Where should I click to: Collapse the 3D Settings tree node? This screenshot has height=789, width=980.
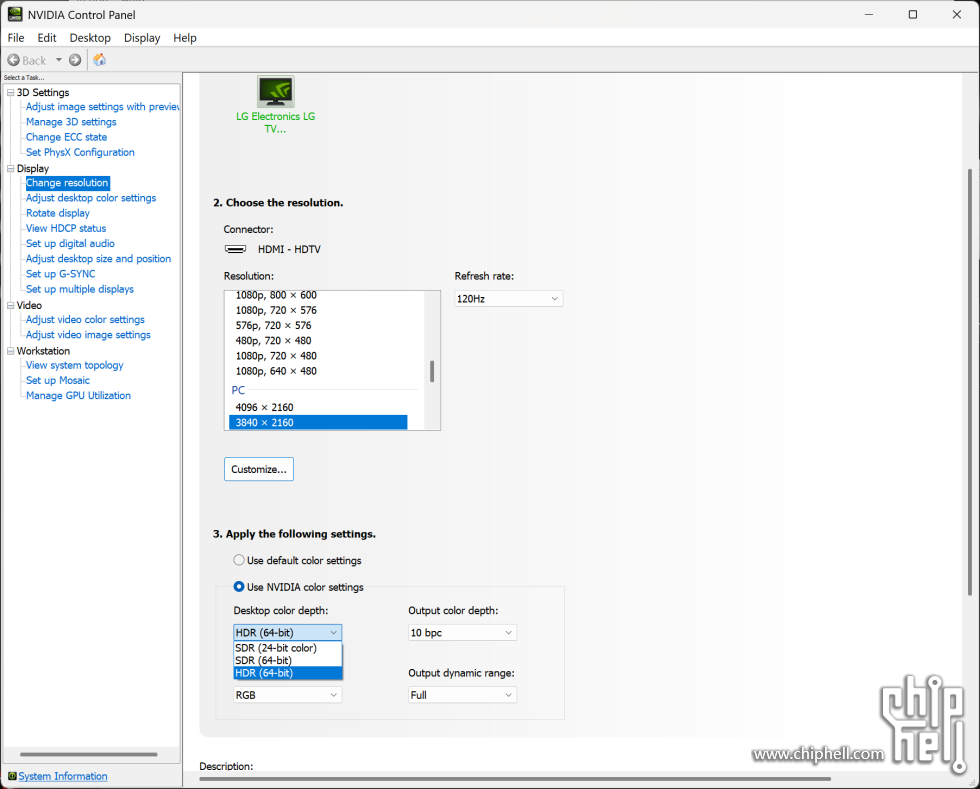10,93
